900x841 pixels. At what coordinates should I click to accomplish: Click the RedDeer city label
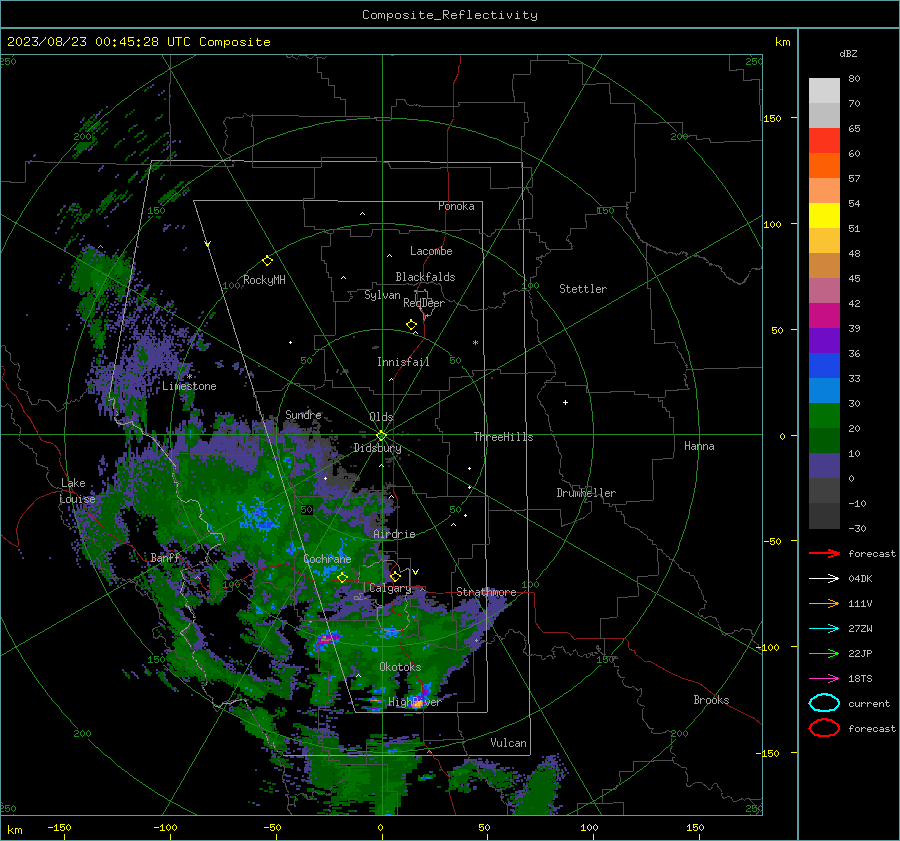click(424, 303)
